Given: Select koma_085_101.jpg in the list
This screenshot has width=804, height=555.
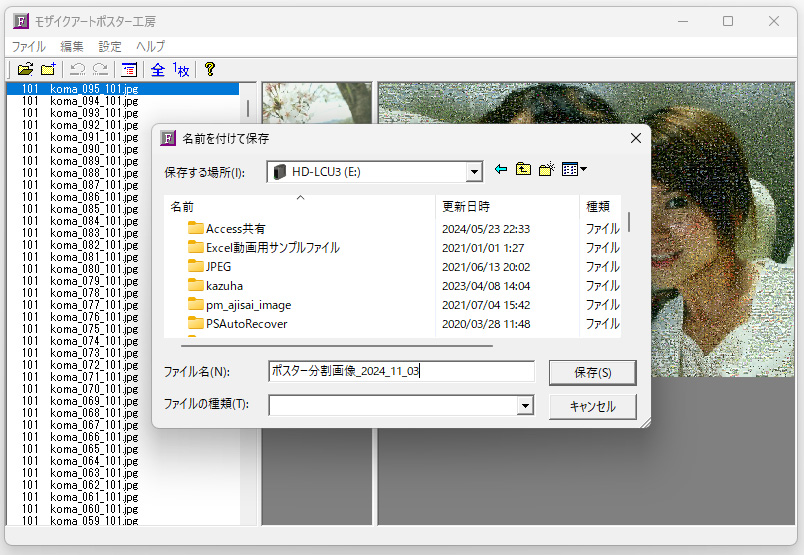Looking at the screenshot, I should click(x=123, y=209).
